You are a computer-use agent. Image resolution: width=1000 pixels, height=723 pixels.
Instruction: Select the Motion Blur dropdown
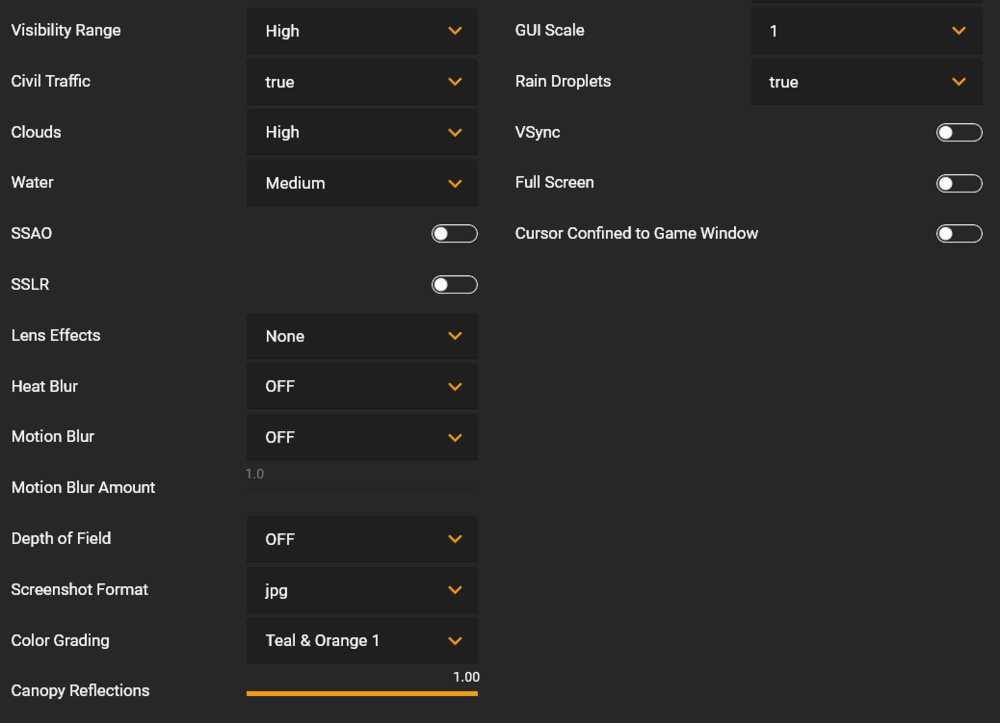coord(361,437)
